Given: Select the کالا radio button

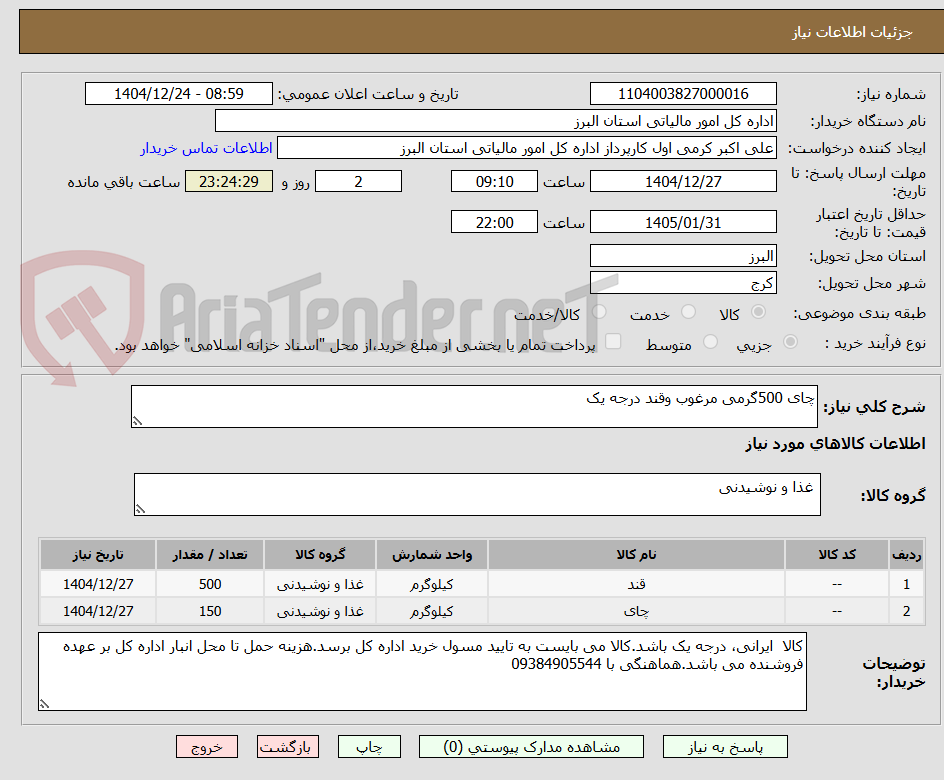Looking at the screenshot, I should [x=759, y=312].
